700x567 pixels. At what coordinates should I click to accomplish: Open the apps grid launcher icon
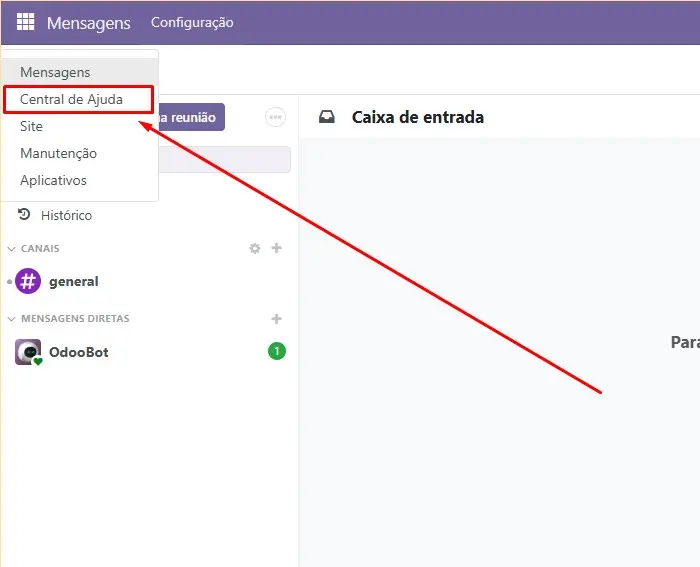[x=25, y=22]
